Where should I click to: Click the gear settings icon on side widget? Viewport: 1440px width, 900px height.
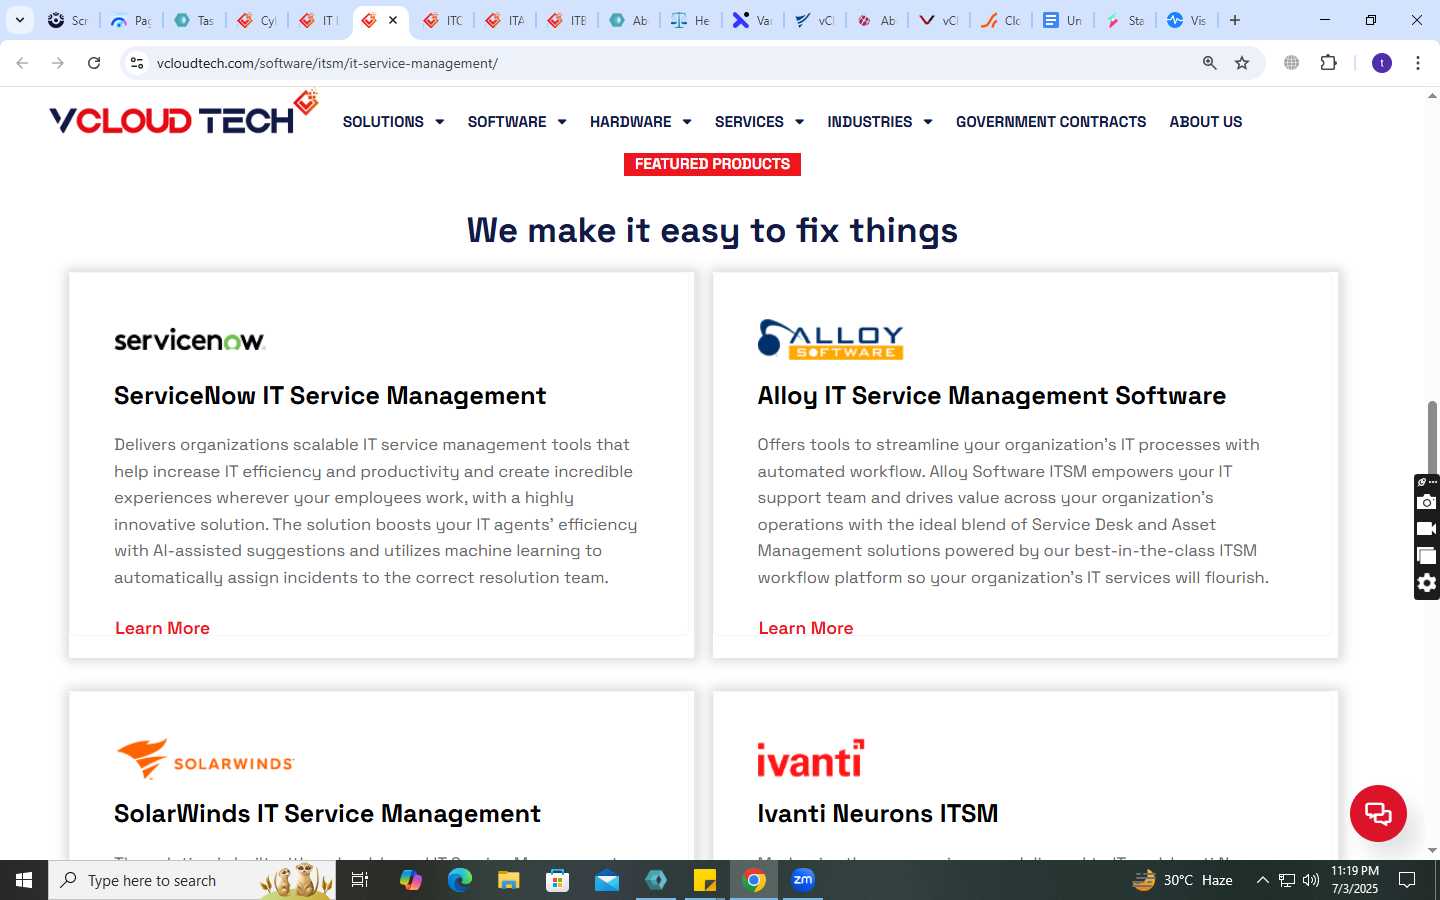[1427, 583]
